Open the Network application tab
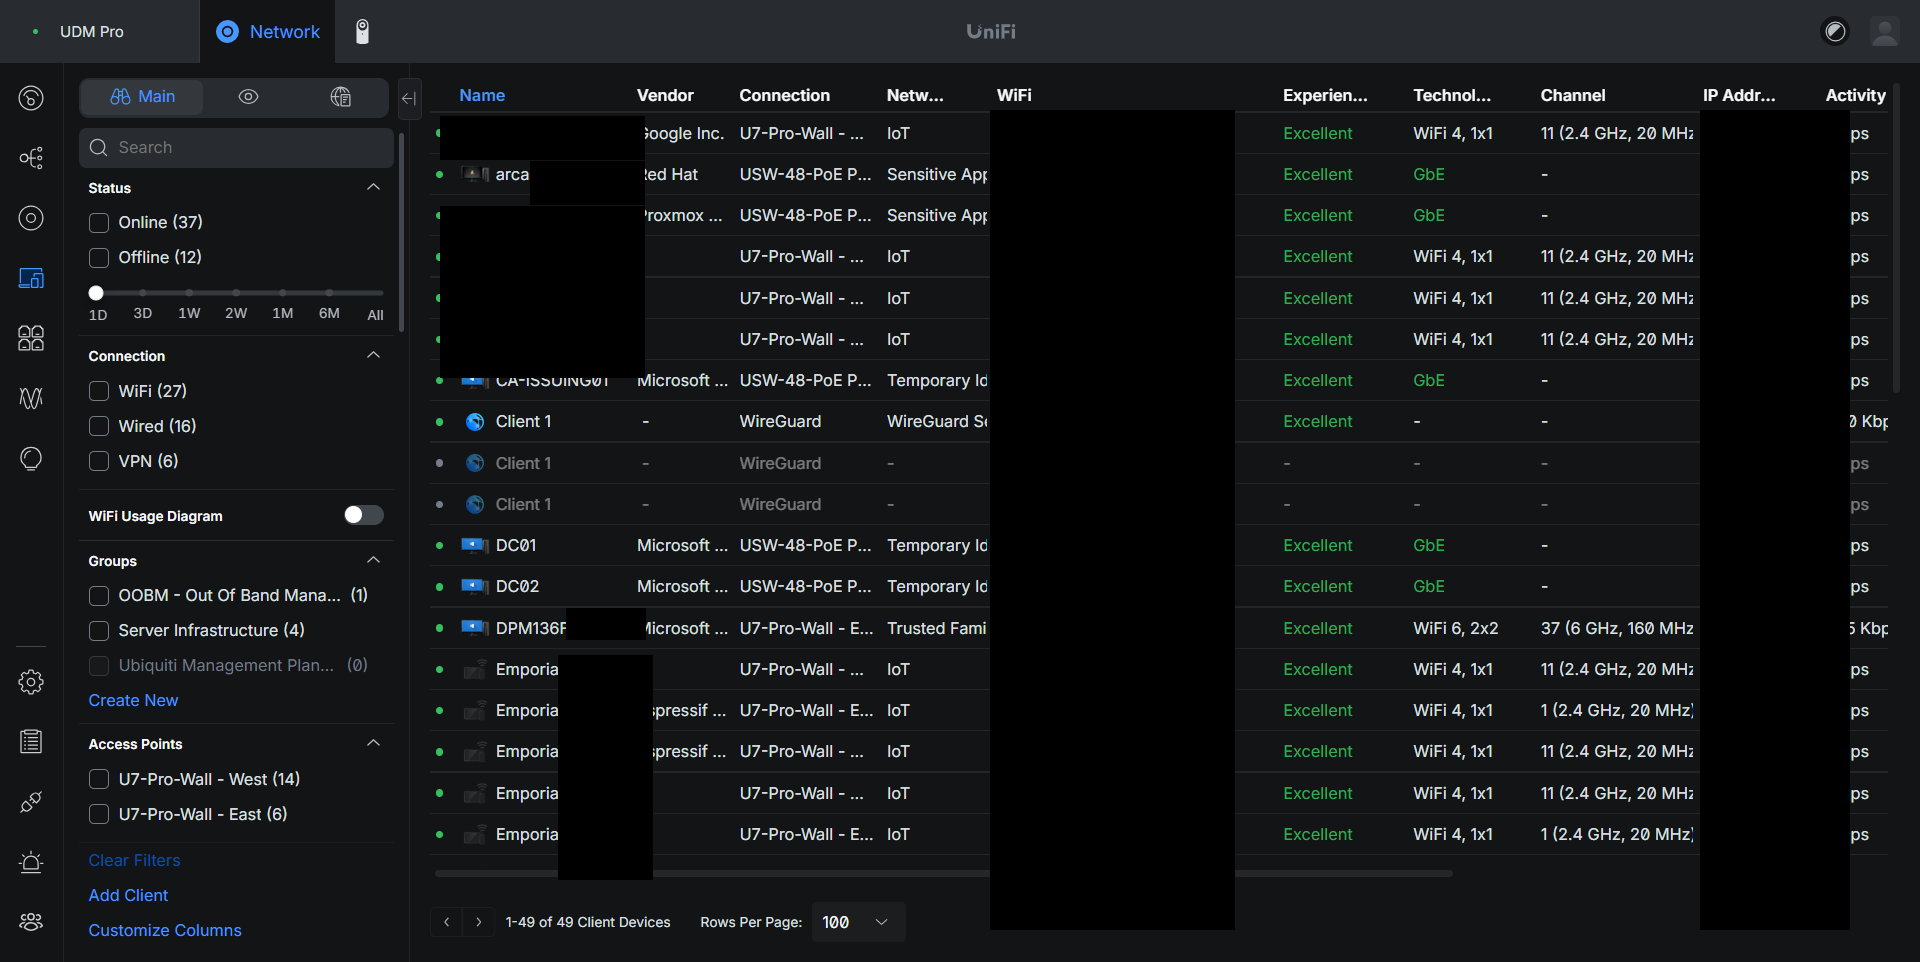1920x962 pixels. [268, 32]
